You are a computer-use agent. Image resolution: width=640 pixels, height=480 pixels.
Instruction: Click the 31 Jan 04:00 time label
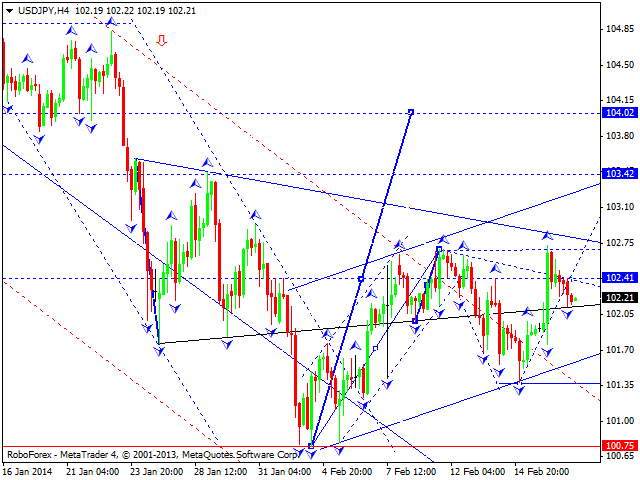[x=285, y=472]
